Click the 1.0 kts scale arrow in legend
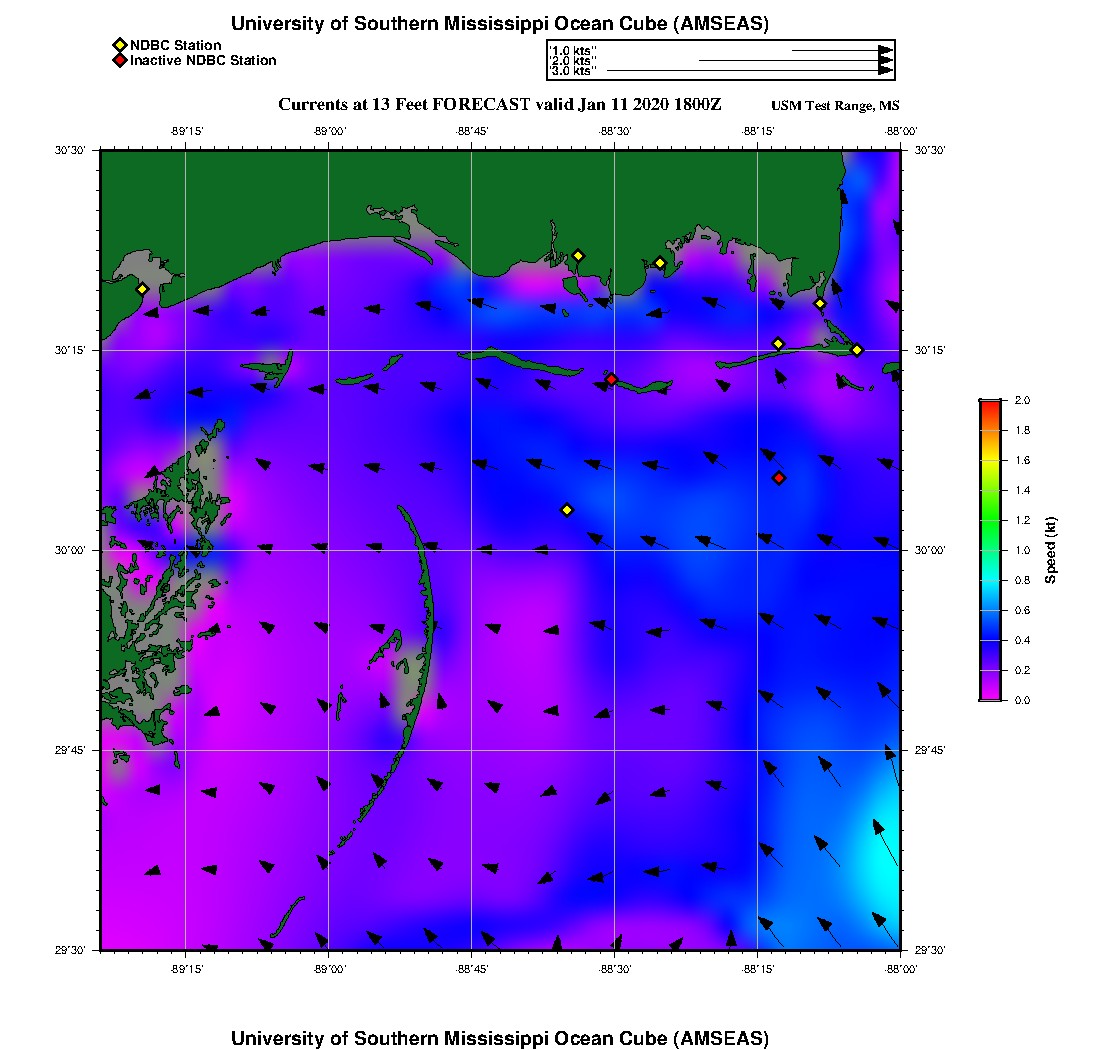Screen dimensions: 1100x1050 840,50
